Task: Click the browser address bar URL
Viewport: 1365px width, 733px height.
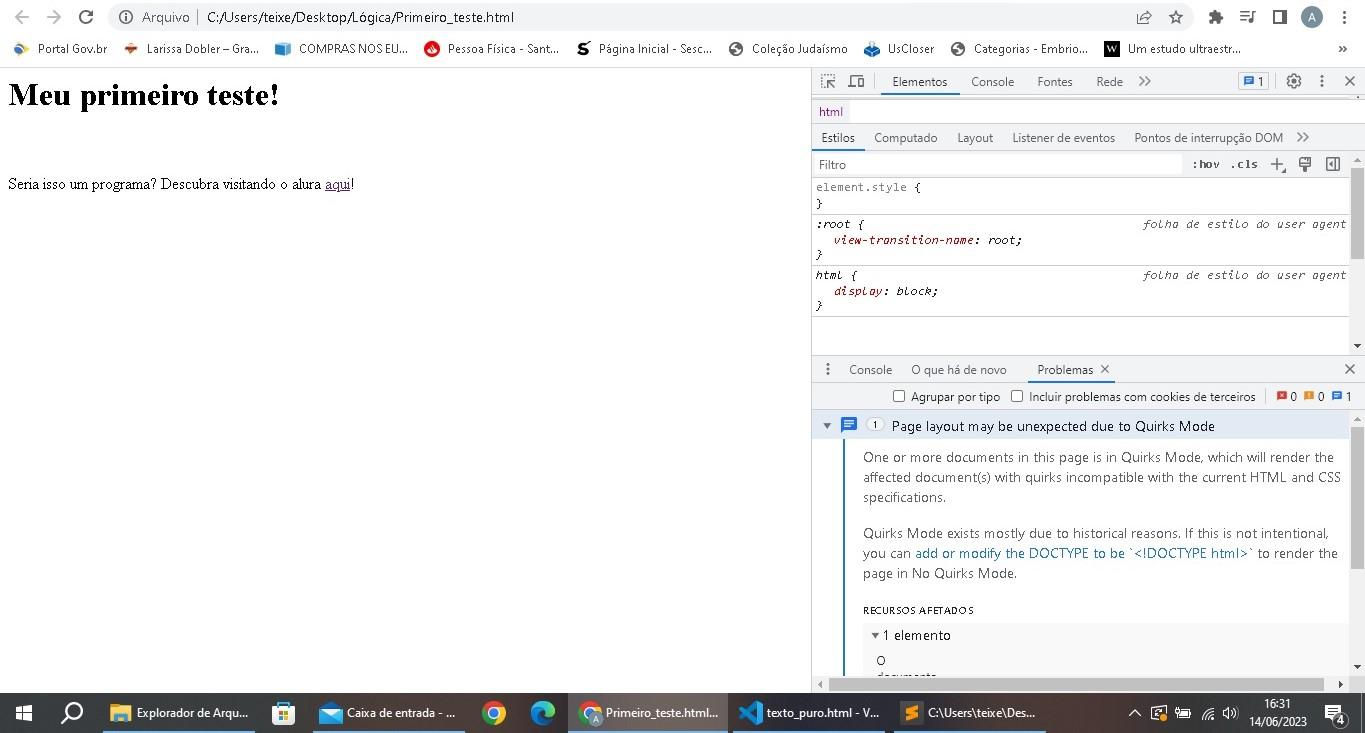Action: pyautogui.click(x=360, y=17)
